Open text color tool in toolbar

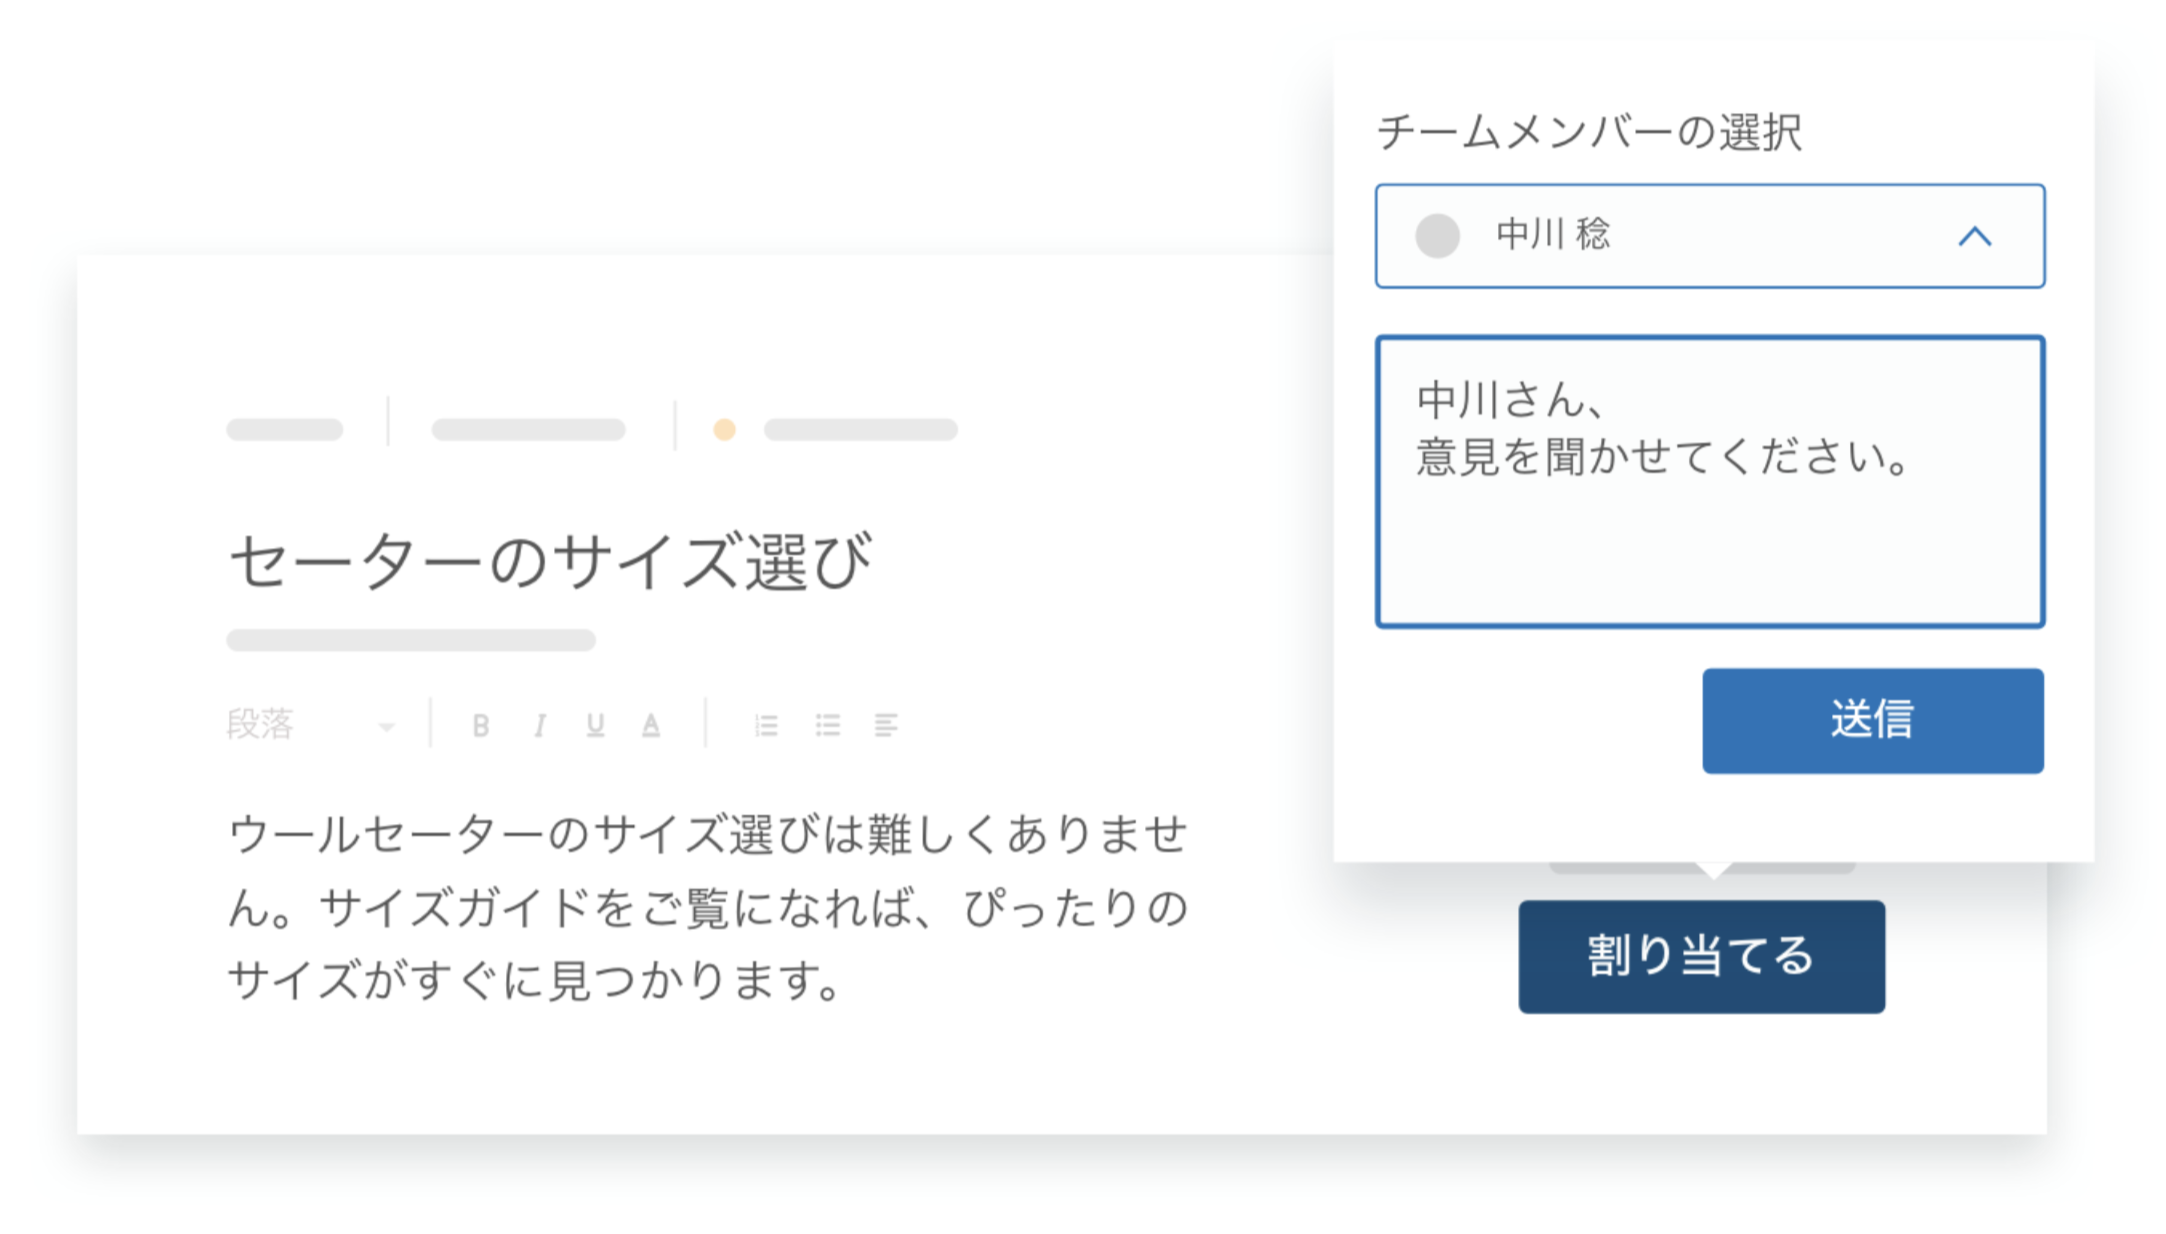[651, 725]
